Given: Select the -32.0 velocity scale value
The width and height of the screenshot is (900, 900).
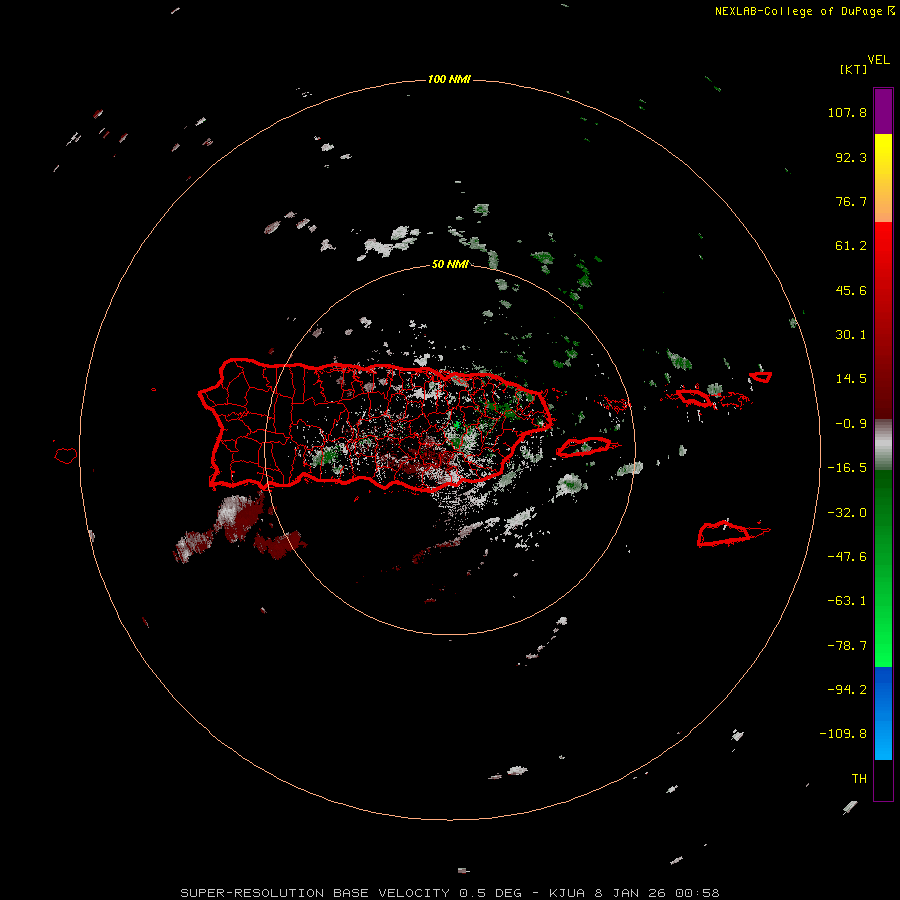Looking at the screenshot, I should (847, 513).
